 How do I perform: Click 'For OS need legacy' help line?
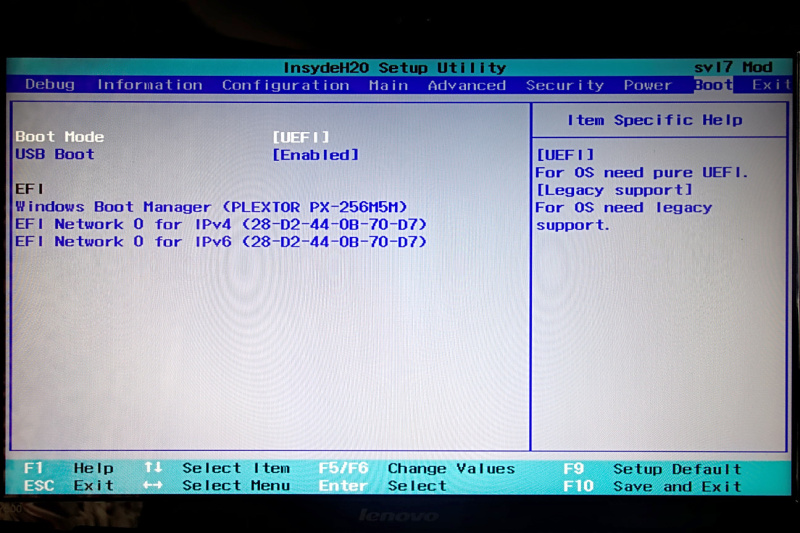coord(623,208)
